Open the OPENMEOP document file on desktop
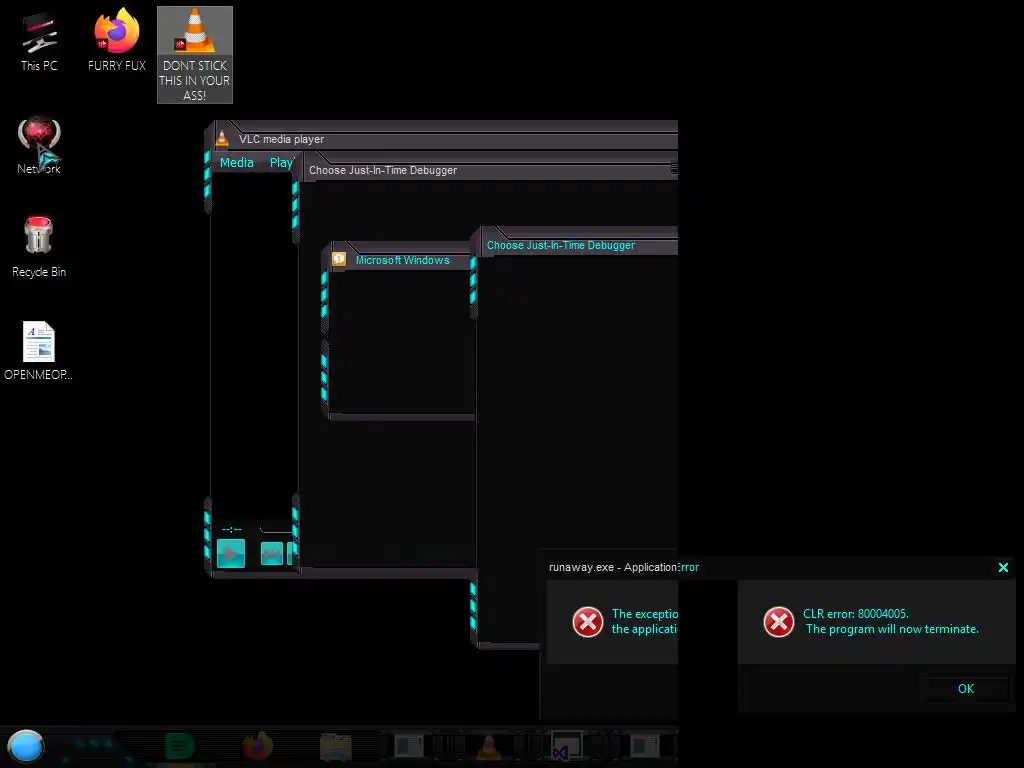 click(x=39, y=350)
